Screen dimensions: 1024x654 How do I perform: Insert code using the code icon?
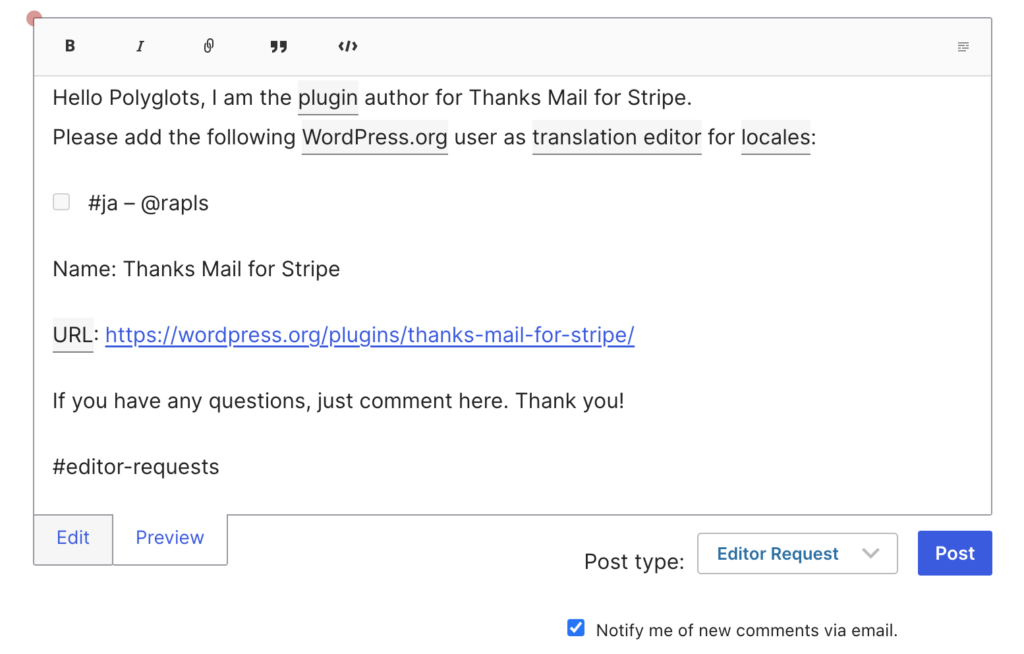(x=347, y=46)
